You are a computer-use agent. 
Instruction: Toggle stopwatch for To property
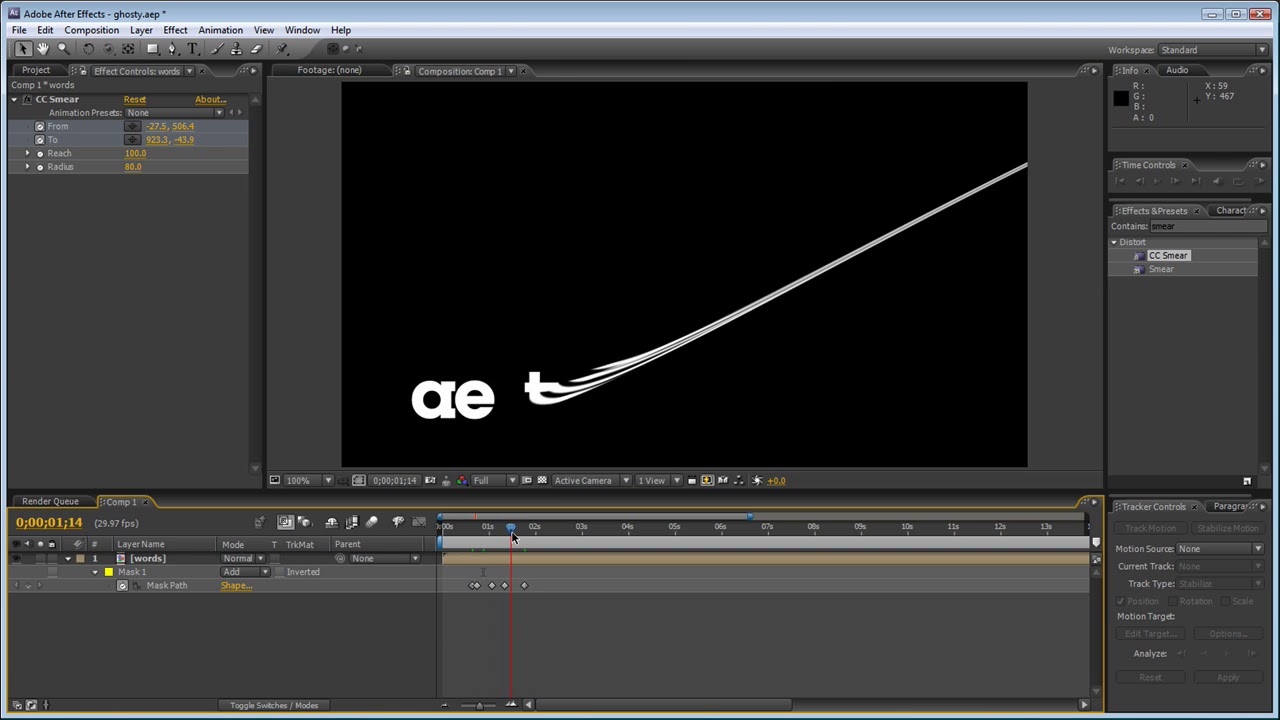tap(40, 140)
